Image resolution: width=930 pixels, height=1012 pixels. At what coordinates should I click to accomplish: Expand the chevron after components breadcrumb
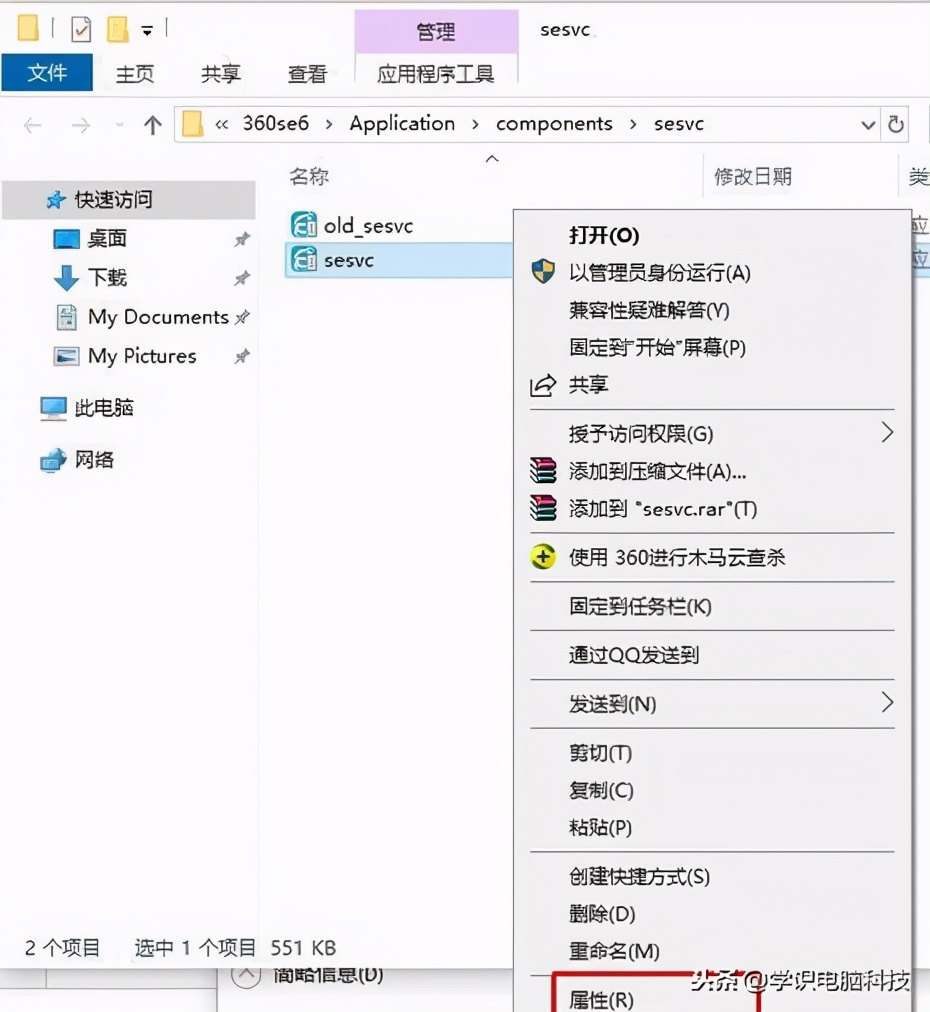click(x=633, y=124)
